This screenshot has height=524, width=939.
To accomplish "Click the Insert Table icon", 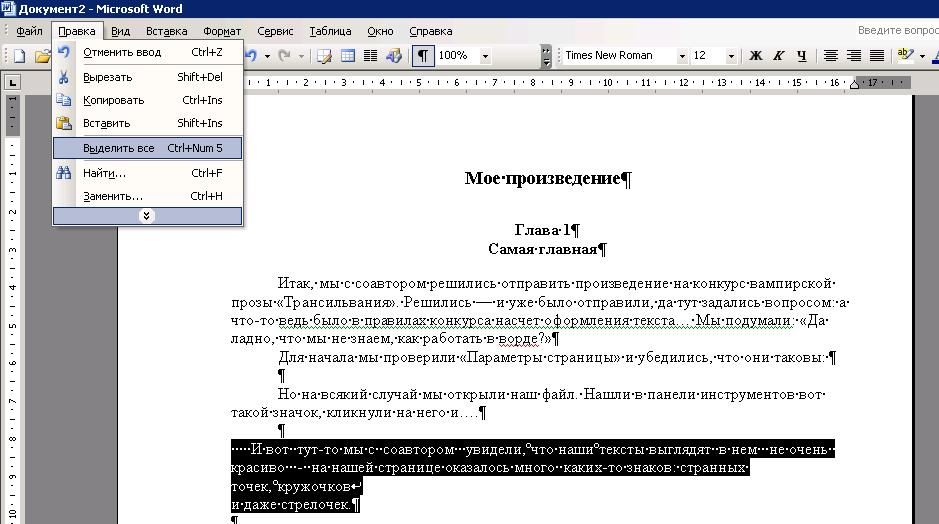I will (x=348, y=56).
